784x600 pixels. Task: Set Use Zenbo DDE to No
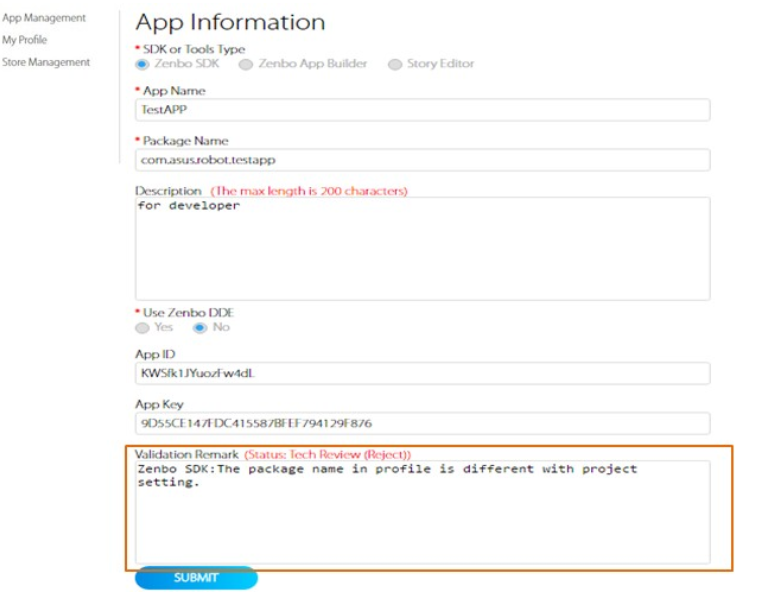pos(200,328)
